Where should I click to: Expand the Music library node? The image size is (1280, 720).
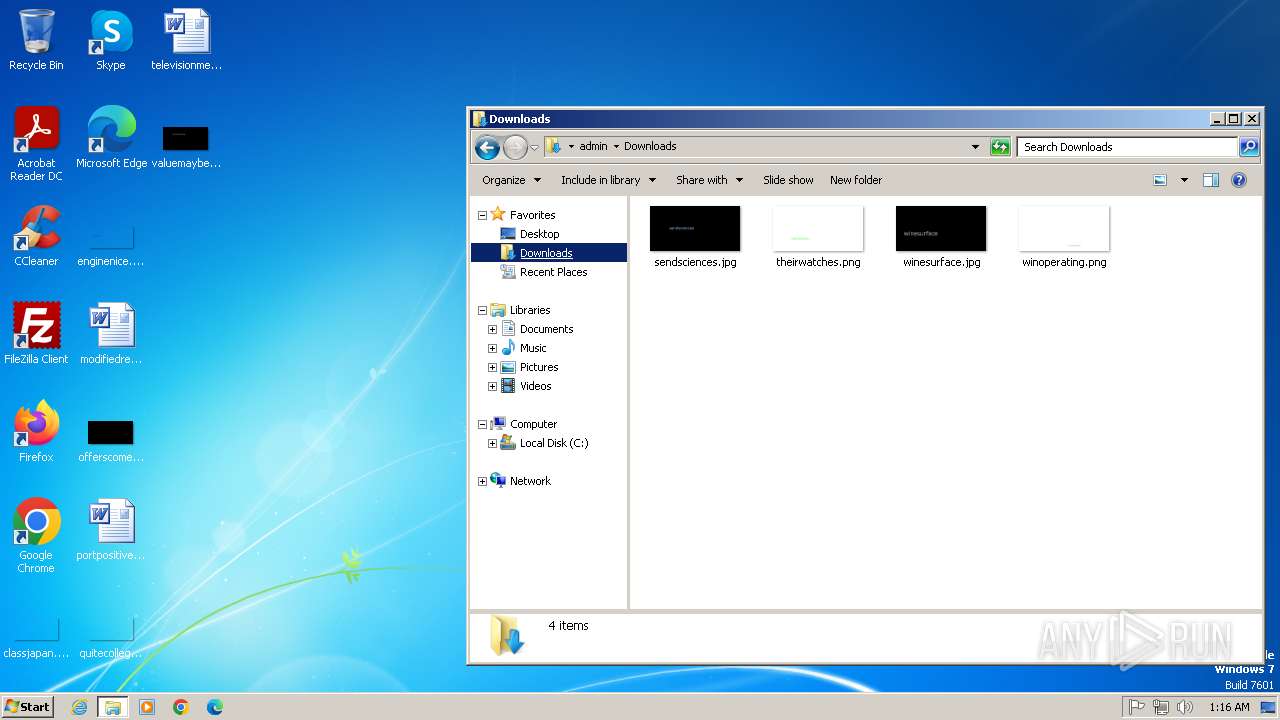[492, 348]
